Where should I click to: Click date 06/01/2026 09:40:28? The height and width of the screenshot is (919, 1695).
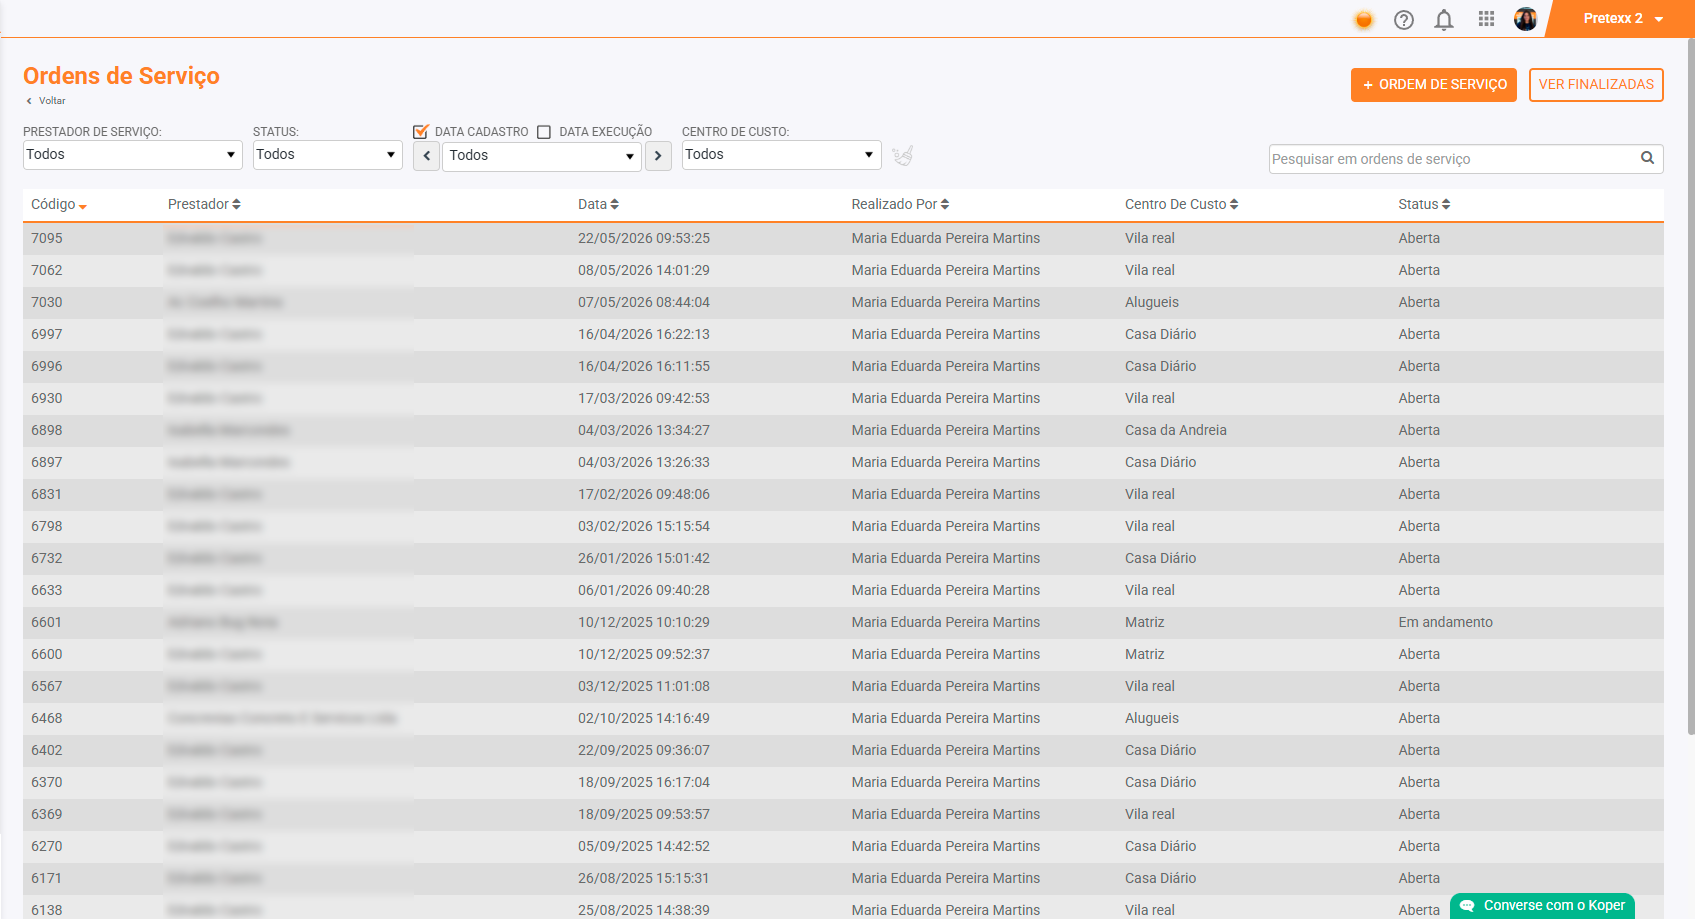click(644, 590)
